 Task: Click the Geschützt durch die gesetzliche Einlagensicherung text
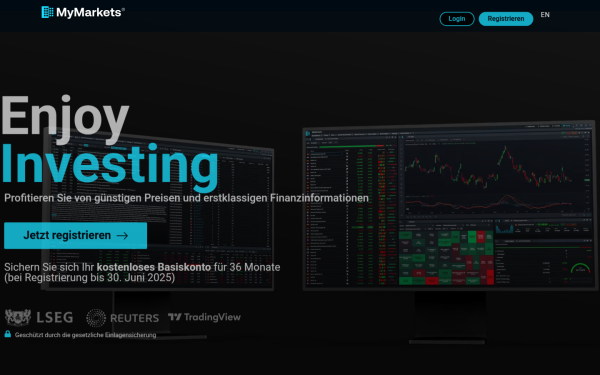point(85,335)
